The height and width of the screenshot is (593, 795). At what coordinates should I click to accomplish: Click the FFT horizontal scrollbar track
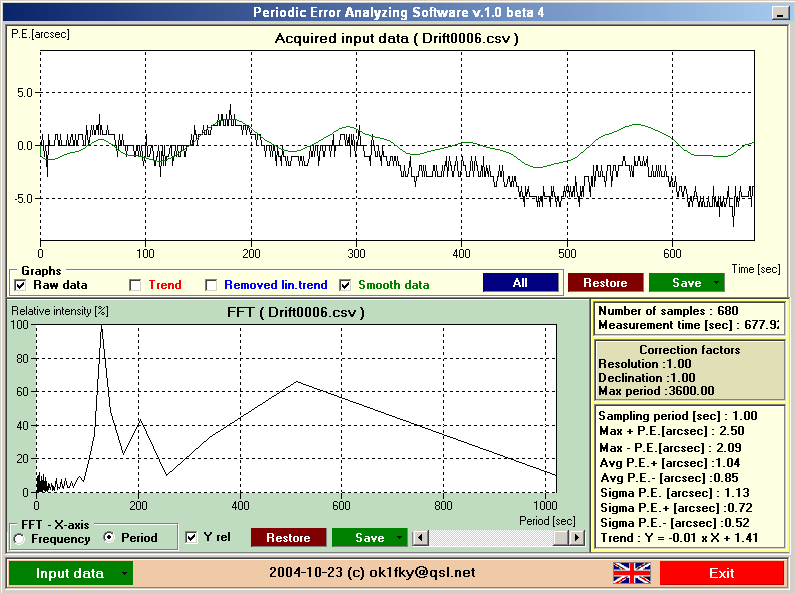tap(500, 538)
